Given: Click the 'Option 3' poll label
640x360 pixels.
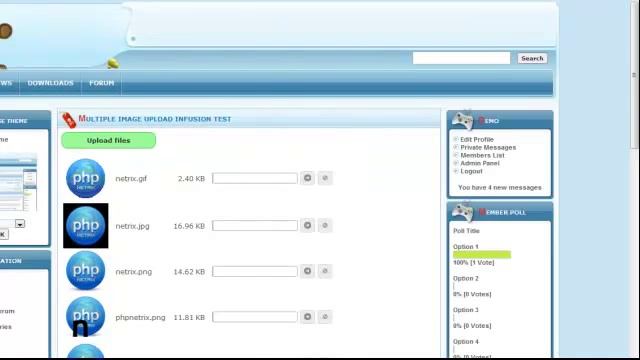Looking at the screenshot, I should pos(466,310).
